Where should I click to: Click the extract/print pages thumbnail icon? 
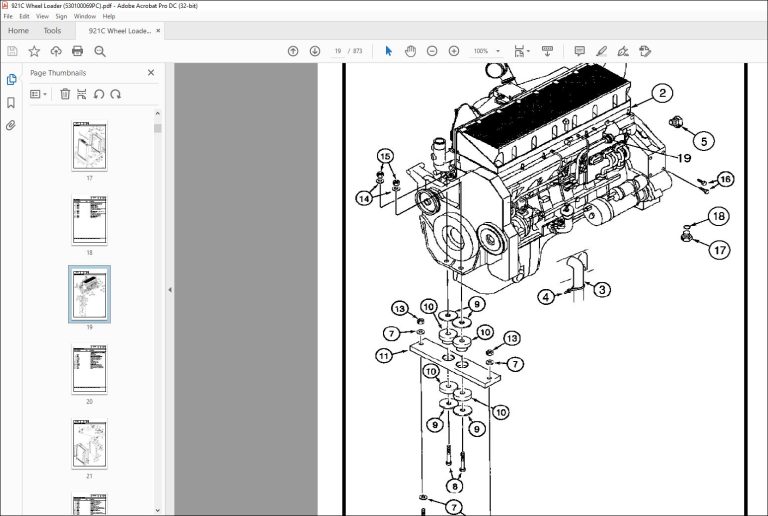coord(82,94)
